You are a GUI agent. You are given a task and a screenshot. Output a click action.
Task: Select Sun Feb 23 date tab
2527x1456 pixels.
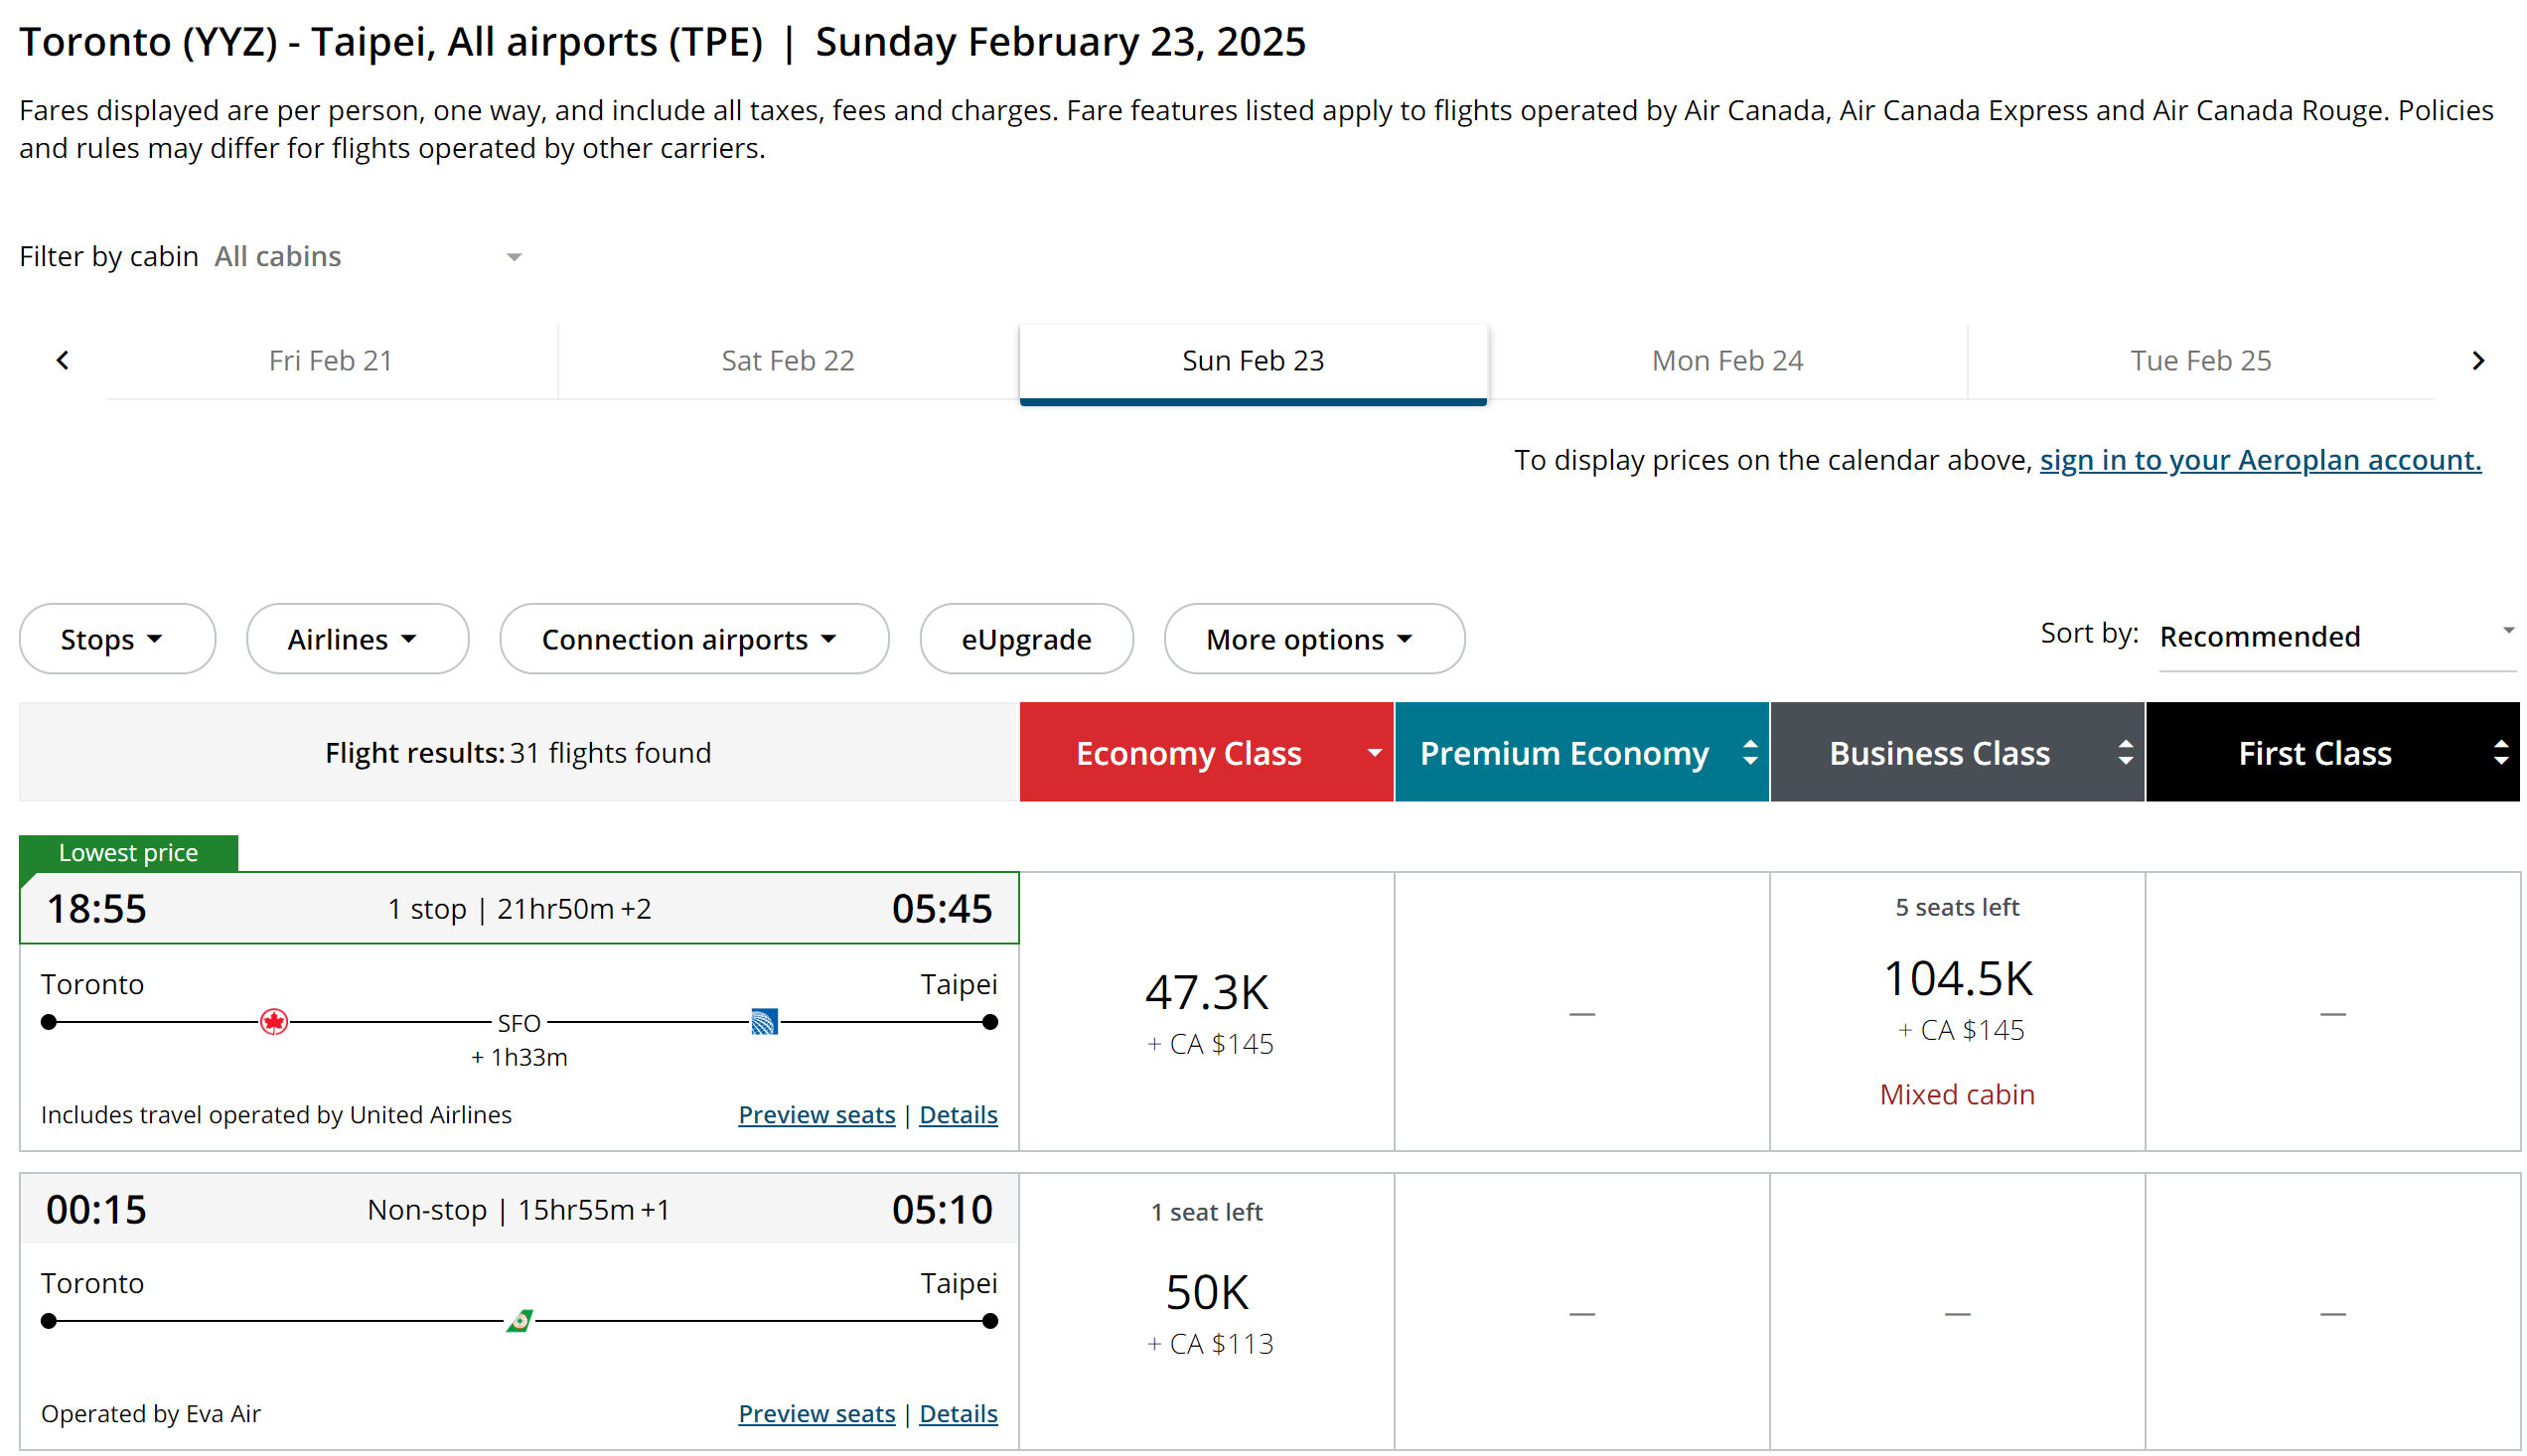click(x=1253, y=362)
